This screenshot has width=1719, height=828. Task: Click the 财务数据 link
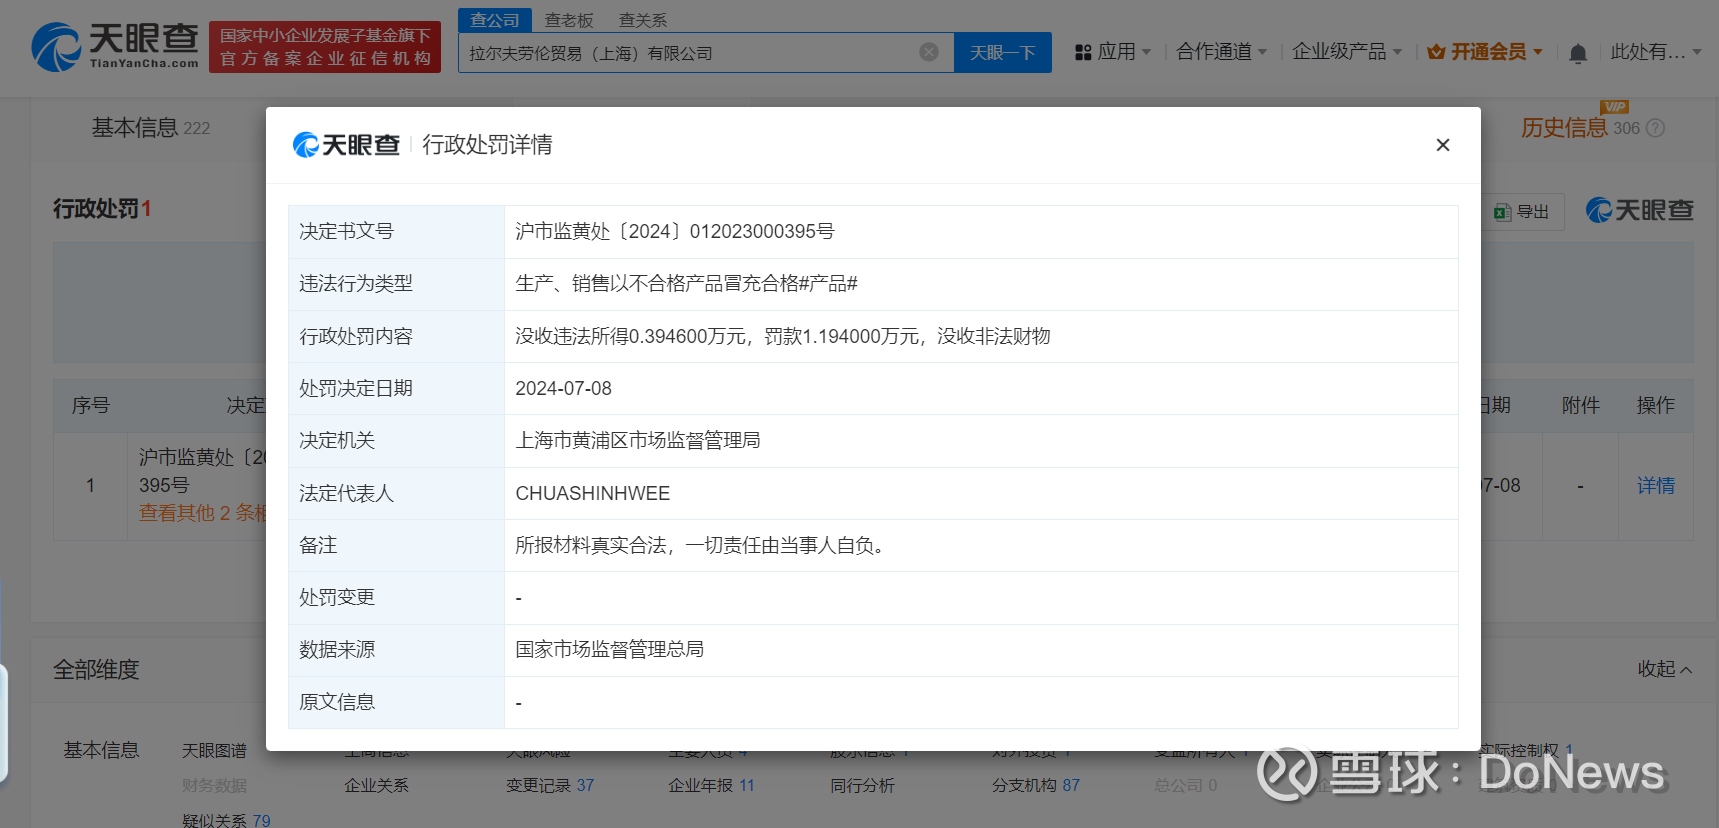[214, 786]
